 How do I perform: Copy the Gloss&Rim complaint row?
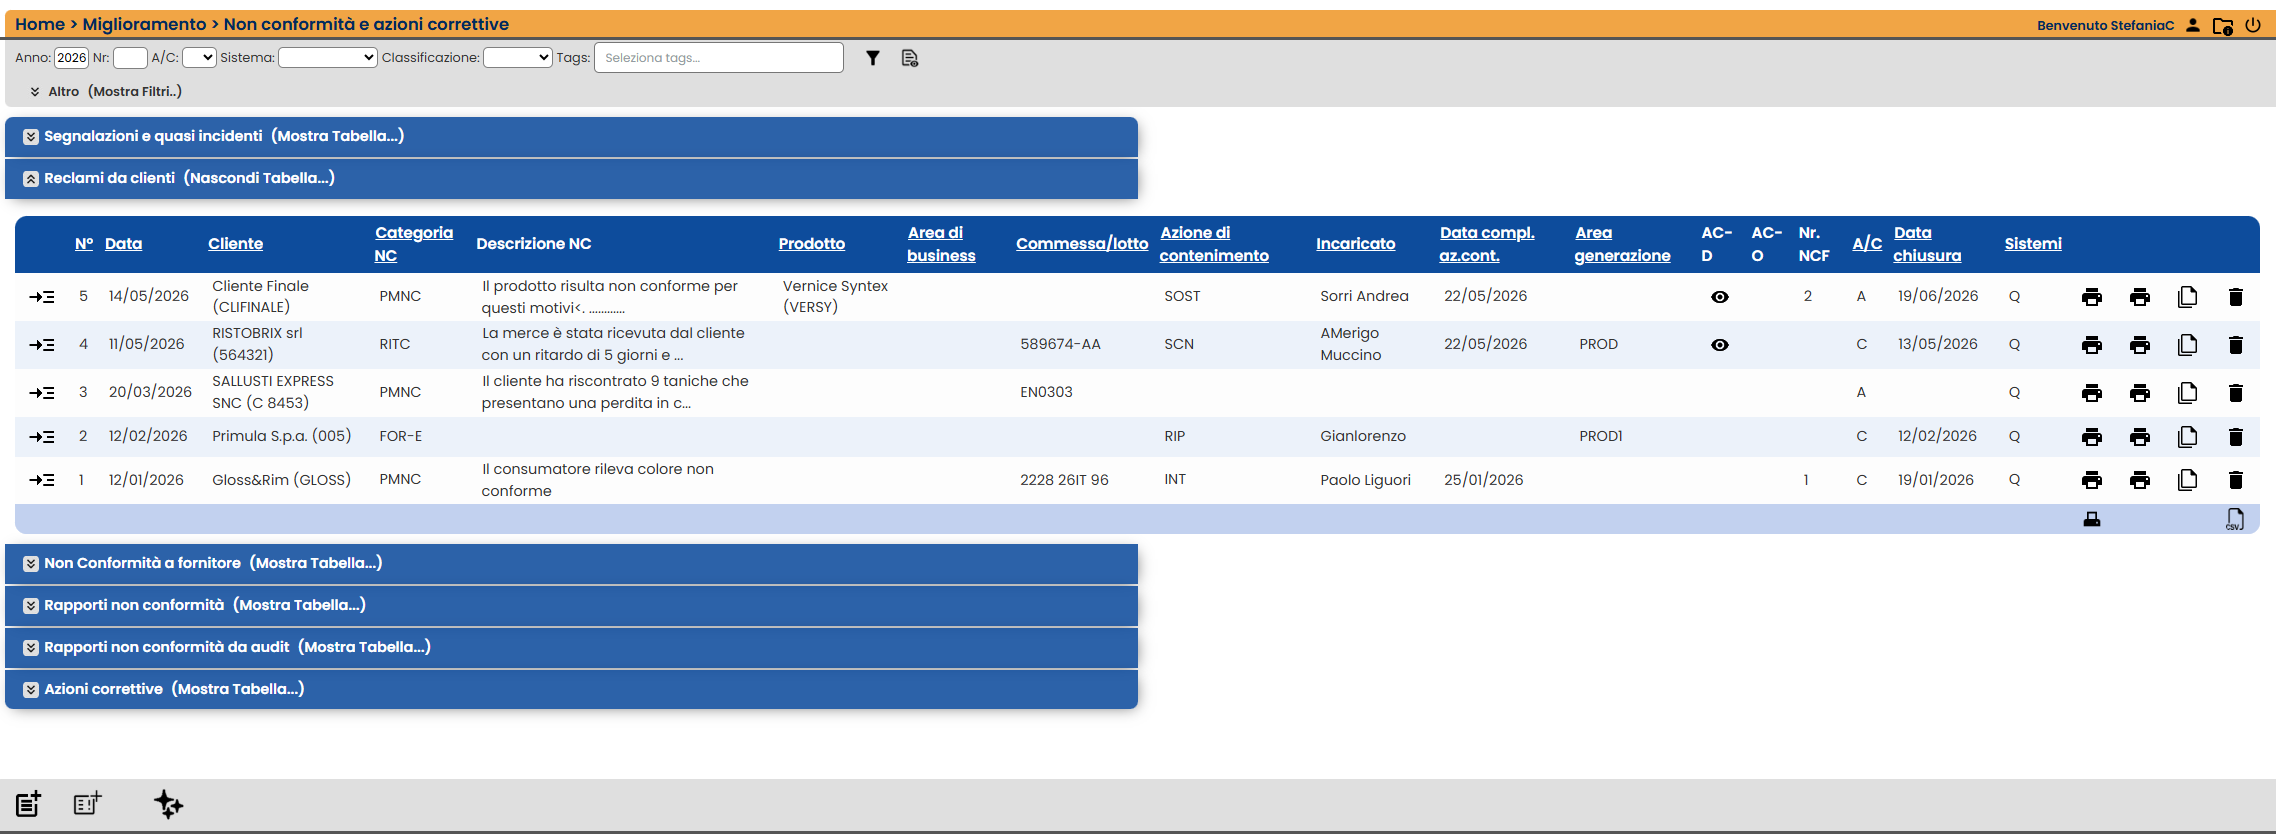coord(2188,480)
